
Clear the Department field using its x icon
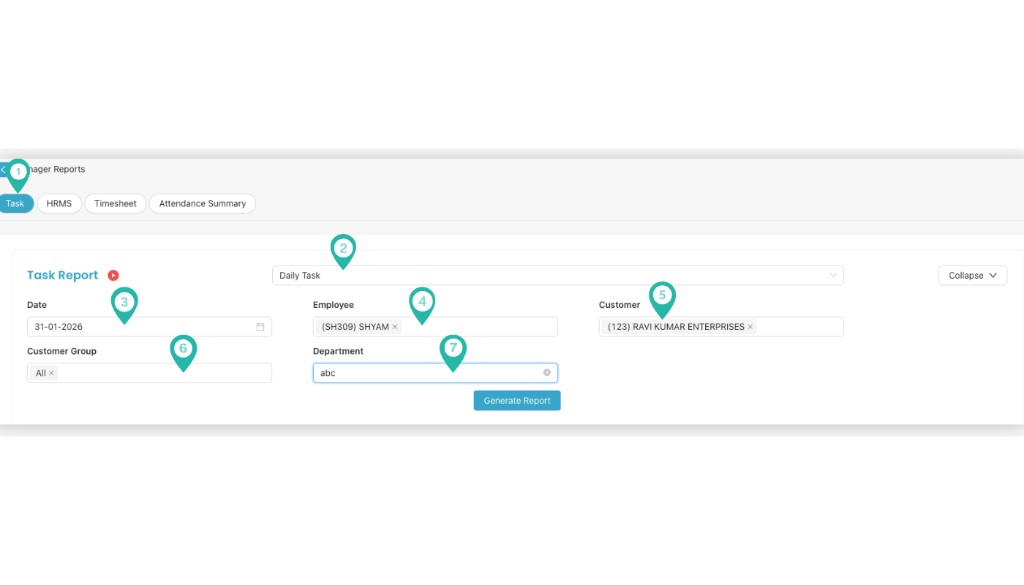pyautogui.click(x=547, y=372)
